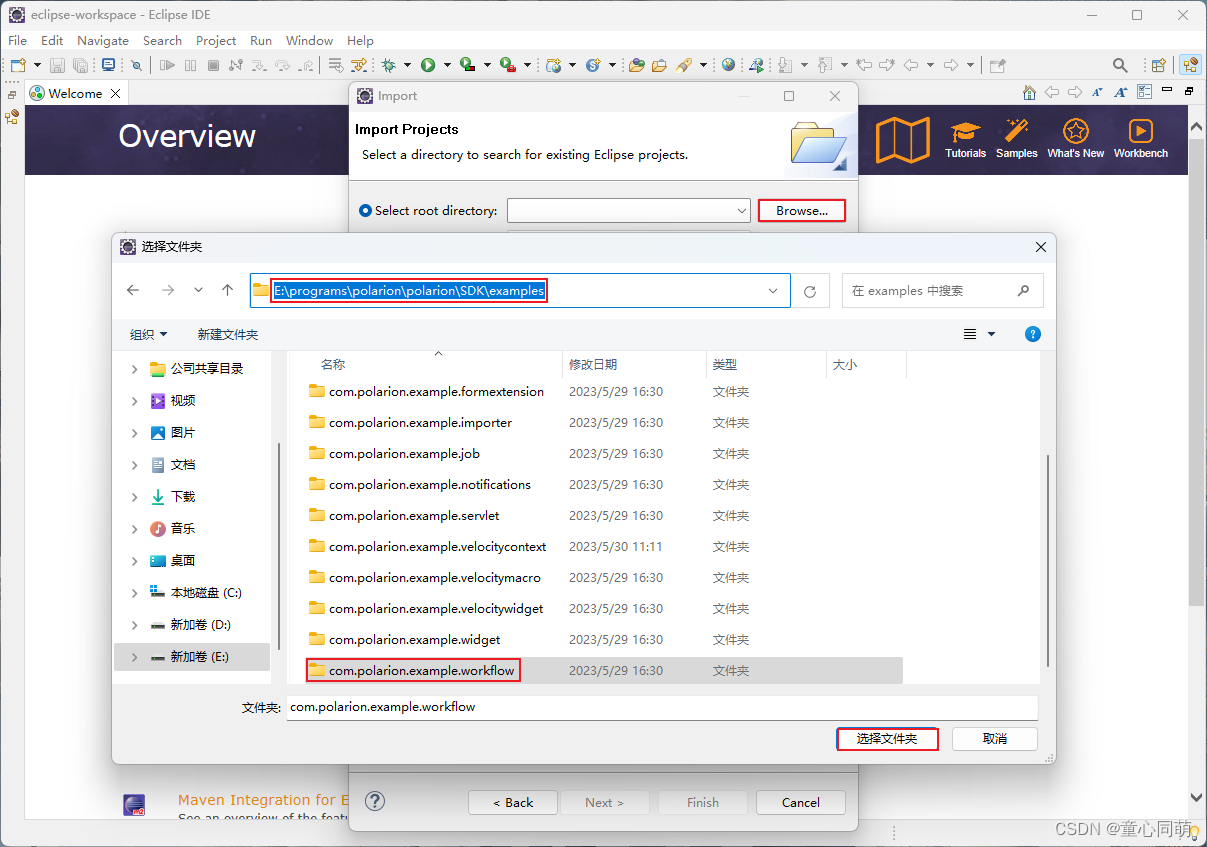Expand the 本地磁盘 (C:) tree node

[135, 593]
